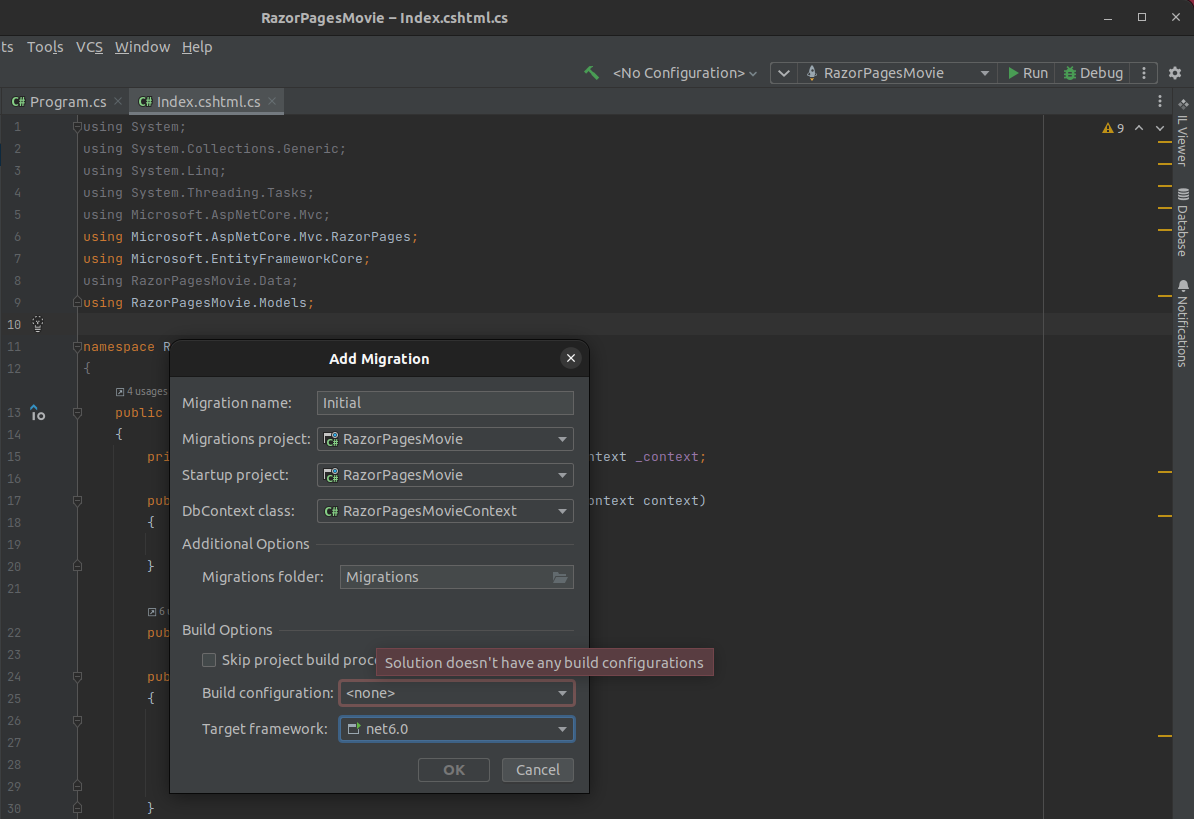Click the folder icon beside Migrations folder field

pyautogui.click(x=559, y=577)
